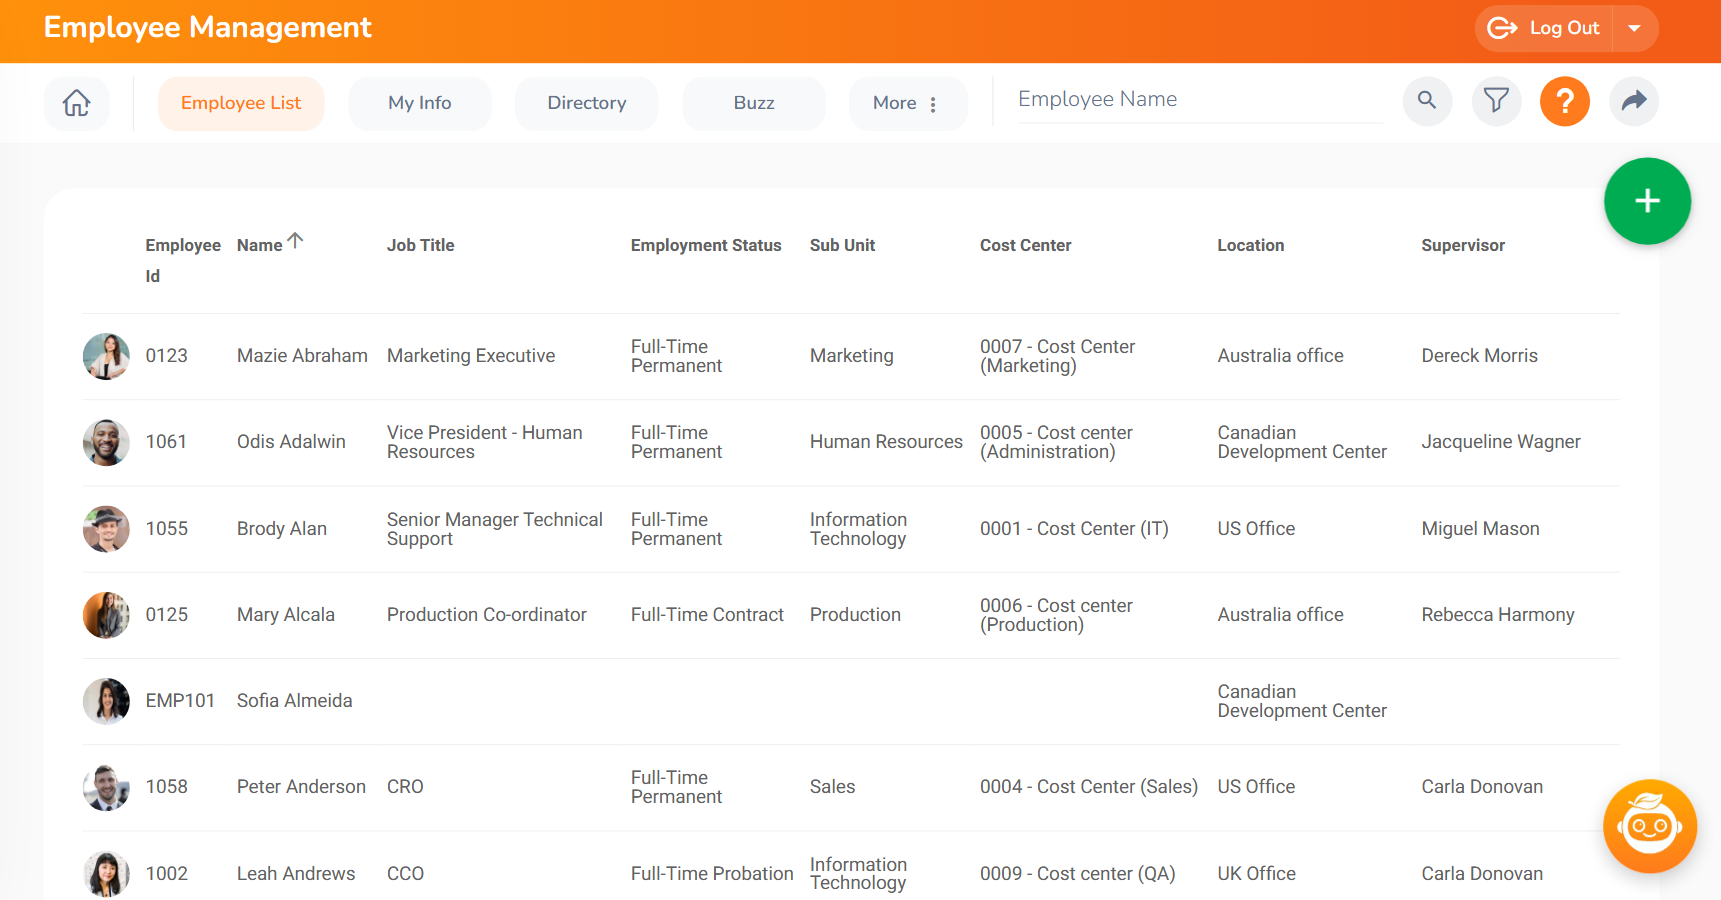Open Sofia Almeida's profile photo
1721x900 pixels.
coord(106,701)
